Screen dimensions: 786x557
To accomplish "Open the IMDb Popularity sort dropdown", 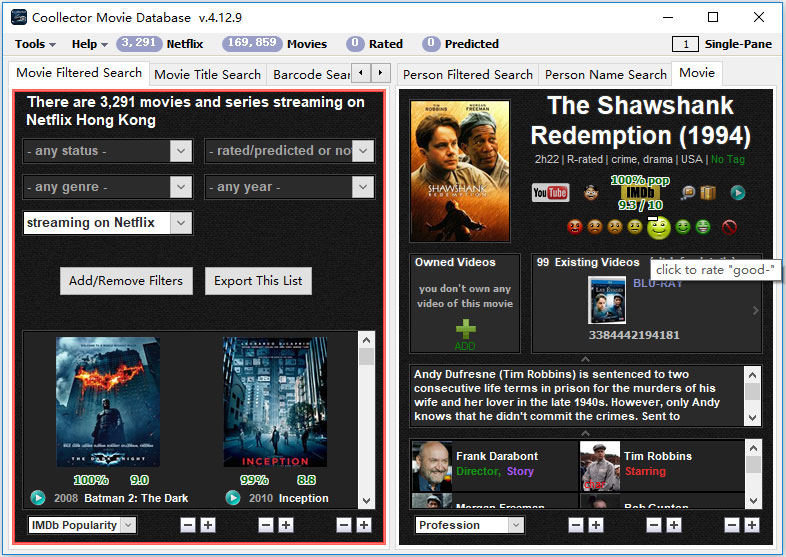I will pos(82,525).
